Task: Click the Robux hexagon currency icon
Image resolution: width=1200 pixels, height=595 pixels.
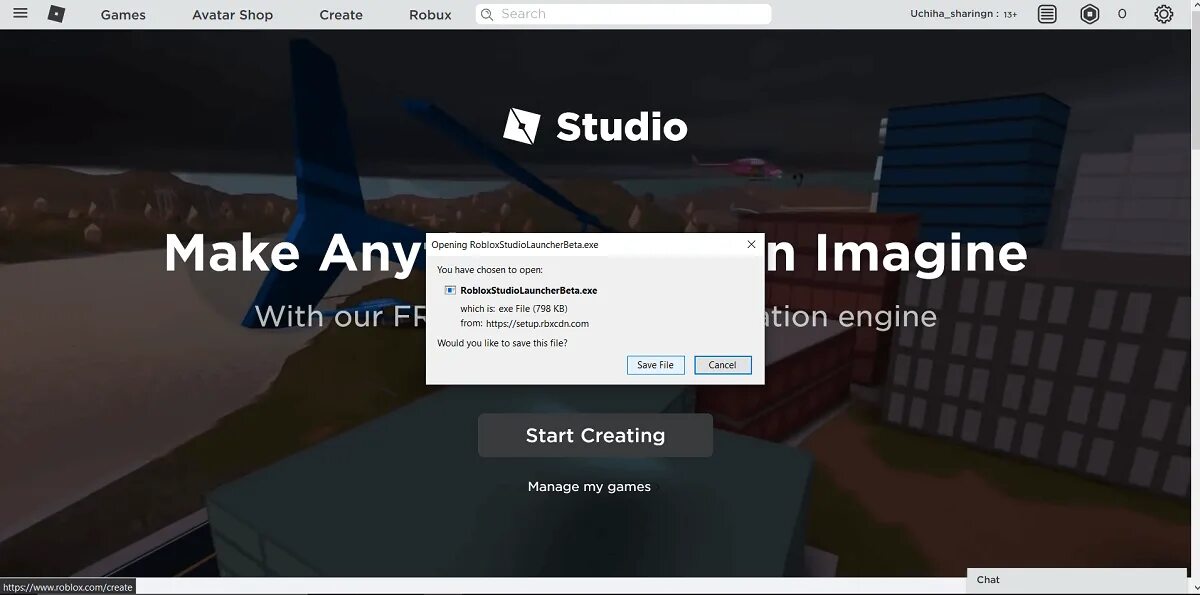Action: (x=1089, y=13)
